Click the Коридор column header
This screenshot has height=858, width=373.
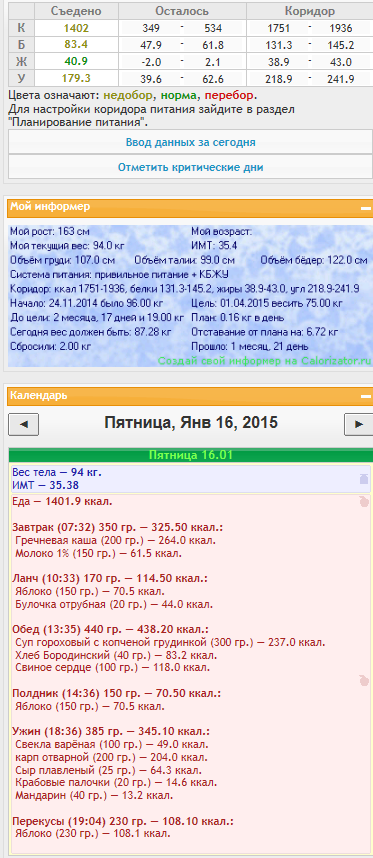coord(310,11)
